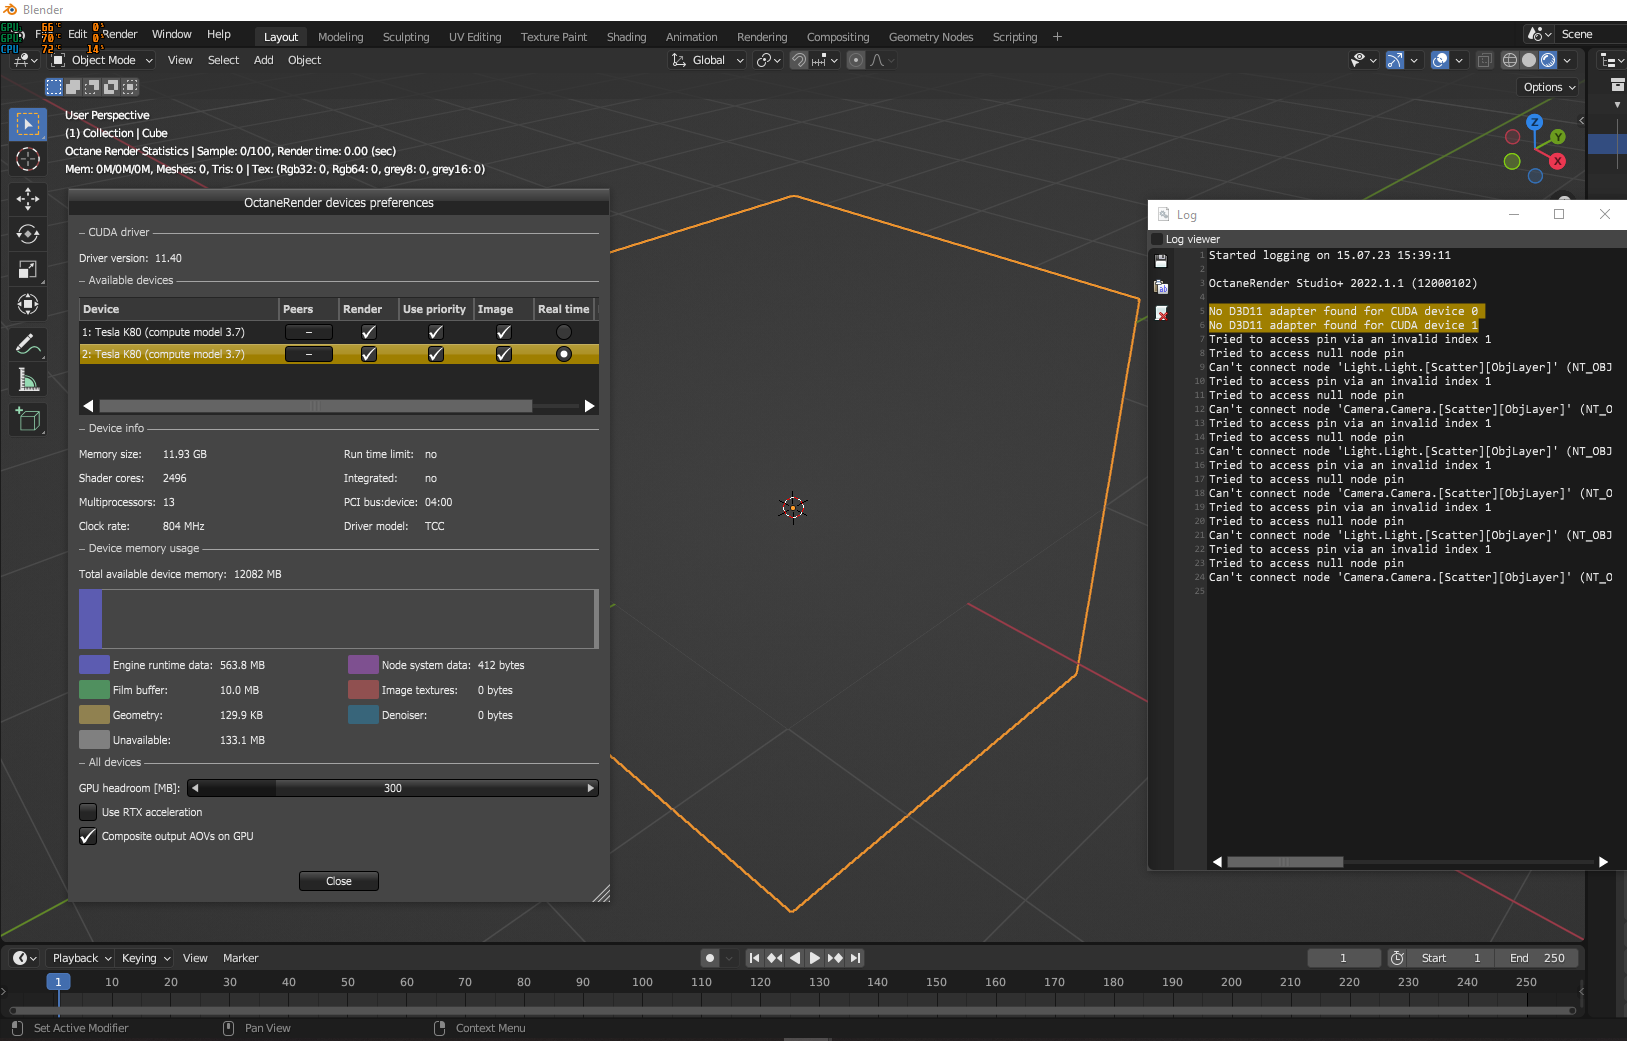This screenshot has width=1627, height=1041.
Task: Jump to next keyframe
Action: pyautogui.click(x=835, y=958)
